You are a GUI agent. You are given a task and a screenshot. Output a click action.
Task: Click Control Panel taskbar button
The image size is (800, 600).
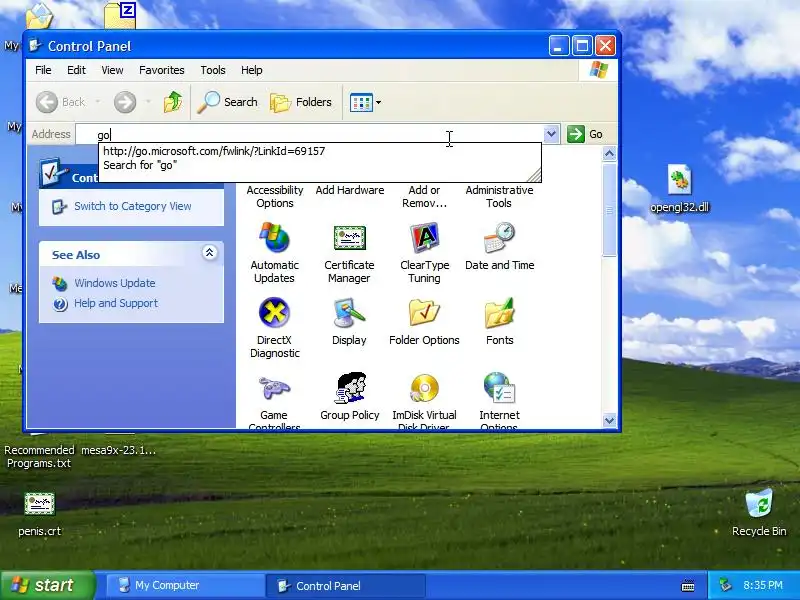345,585
